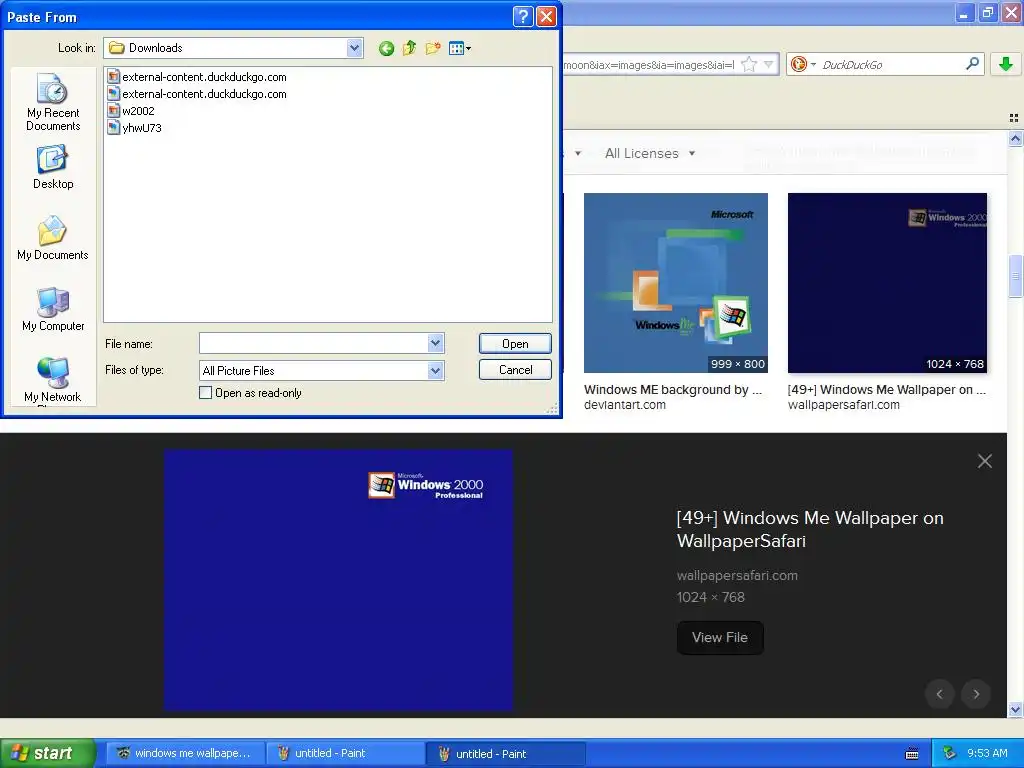The width and height of the screenshot is (1024, 768).
Task: Open the browser downloads green arrow
Action: 1006,63
